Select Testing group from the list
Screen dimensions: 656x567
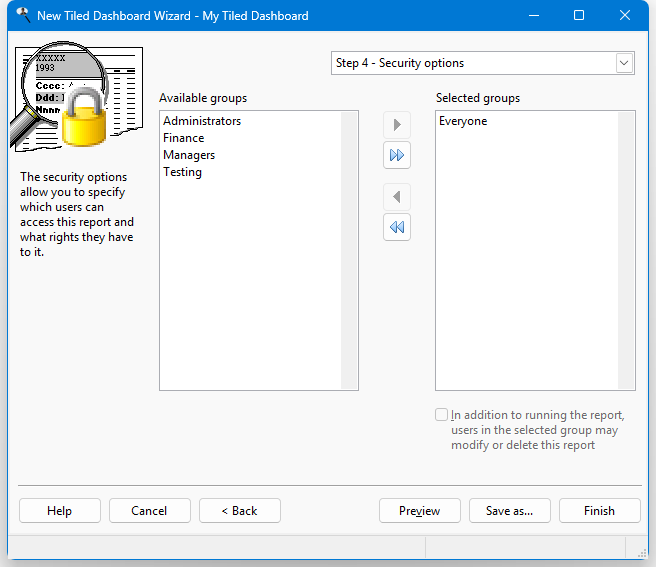tap(183, 172)
